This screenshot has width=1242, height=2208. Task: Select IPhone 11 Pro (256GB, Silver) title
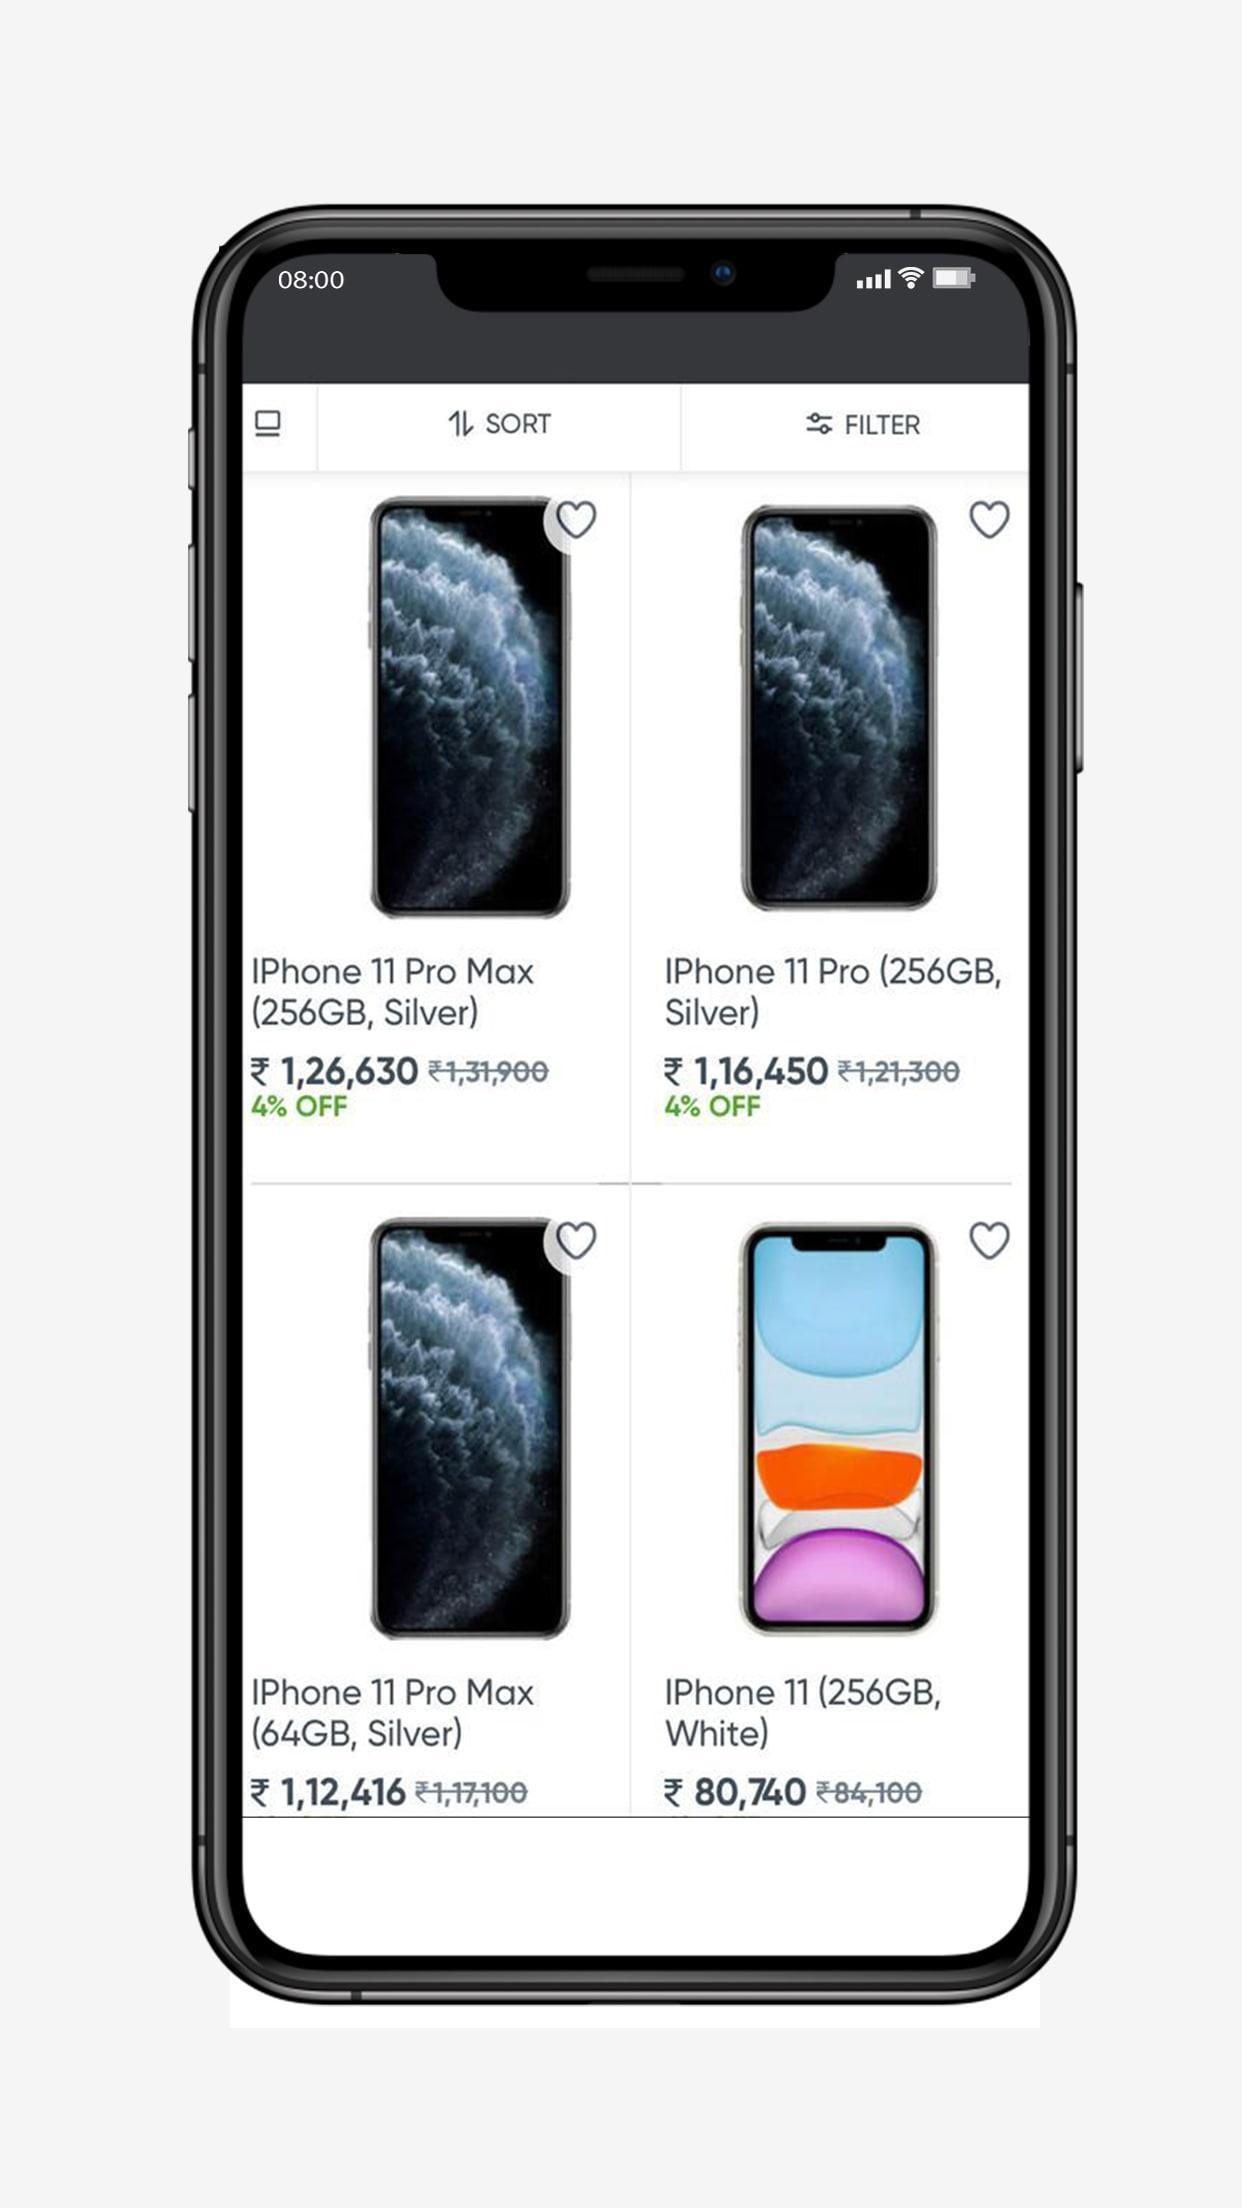pos(833,992)
